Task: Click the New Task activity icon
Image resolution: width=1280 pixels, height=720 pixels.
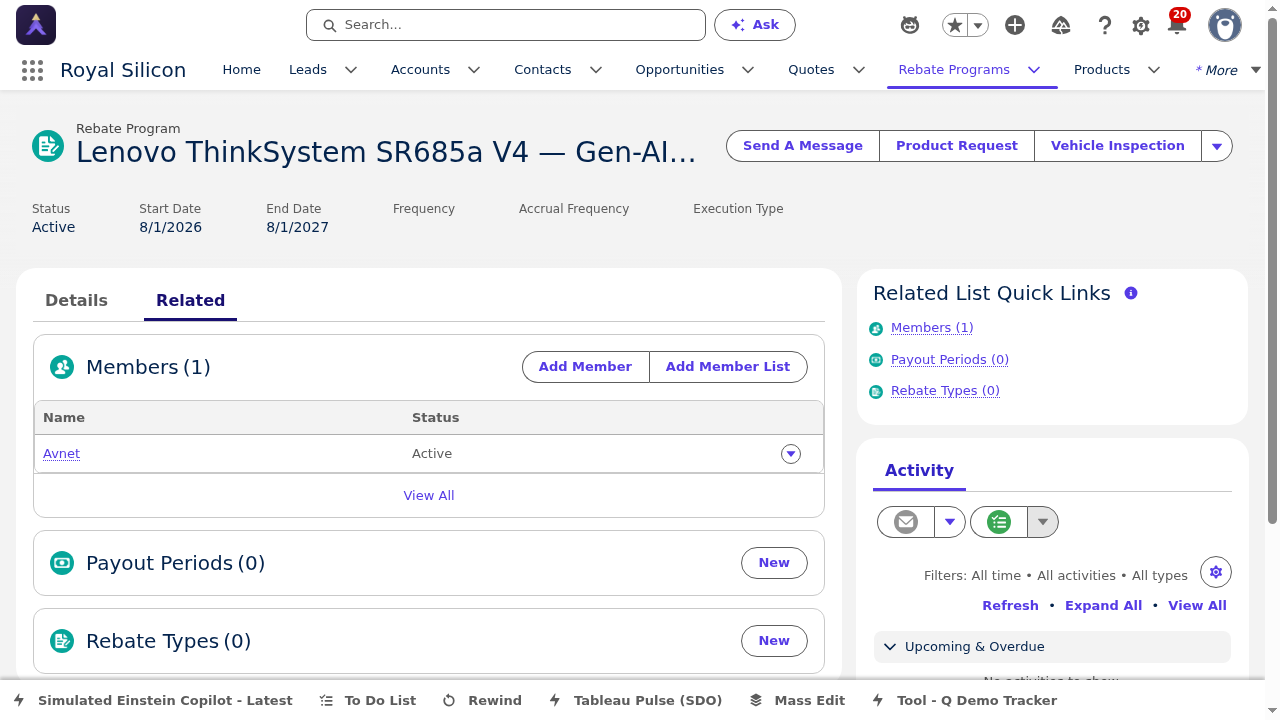Action: click(x=999, y=522)
